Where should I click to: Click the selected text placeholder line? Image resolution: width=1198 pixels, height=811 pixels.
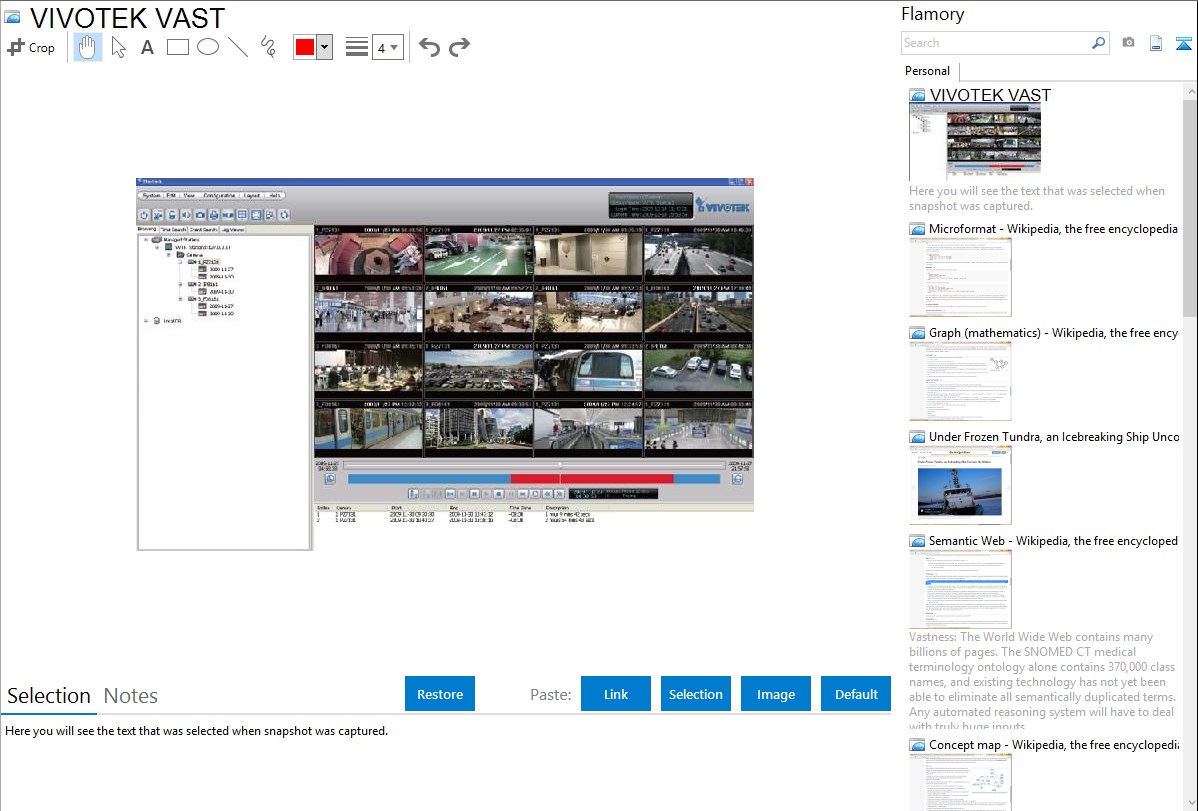(x=196, y=731)
